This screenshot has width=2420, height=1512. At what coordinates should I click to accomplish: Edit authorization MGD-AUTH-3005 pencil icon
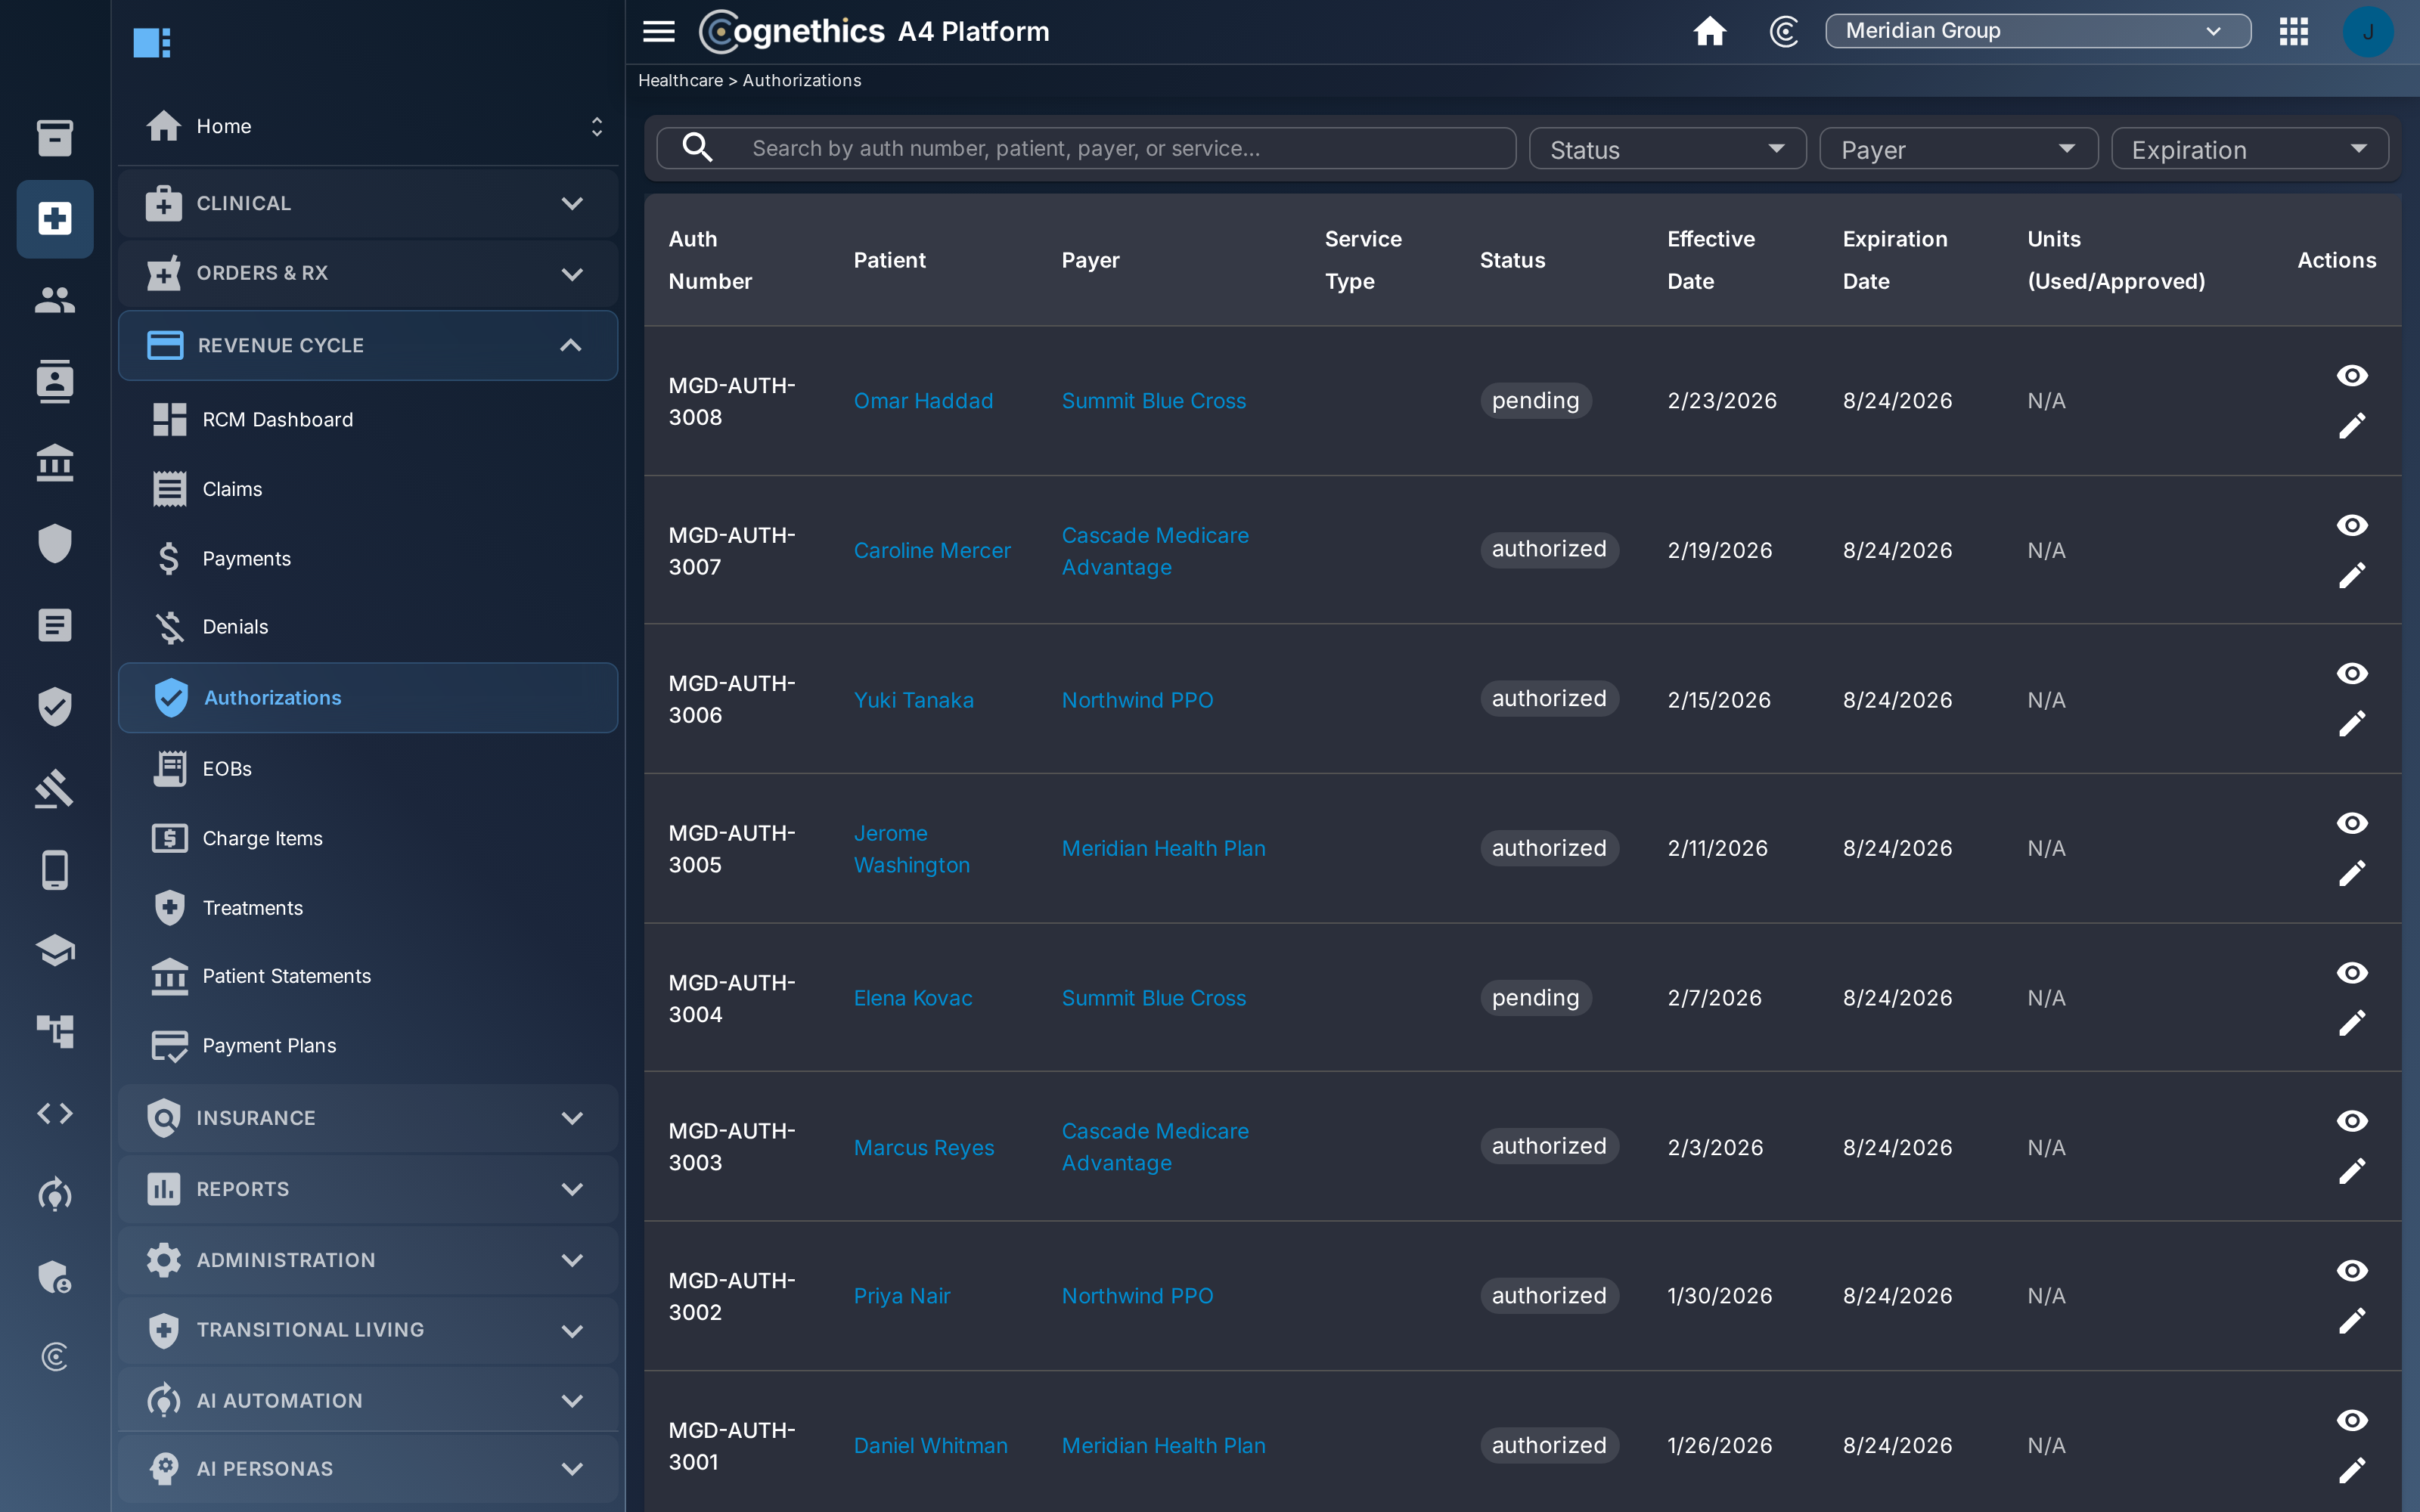[2351, 873]
